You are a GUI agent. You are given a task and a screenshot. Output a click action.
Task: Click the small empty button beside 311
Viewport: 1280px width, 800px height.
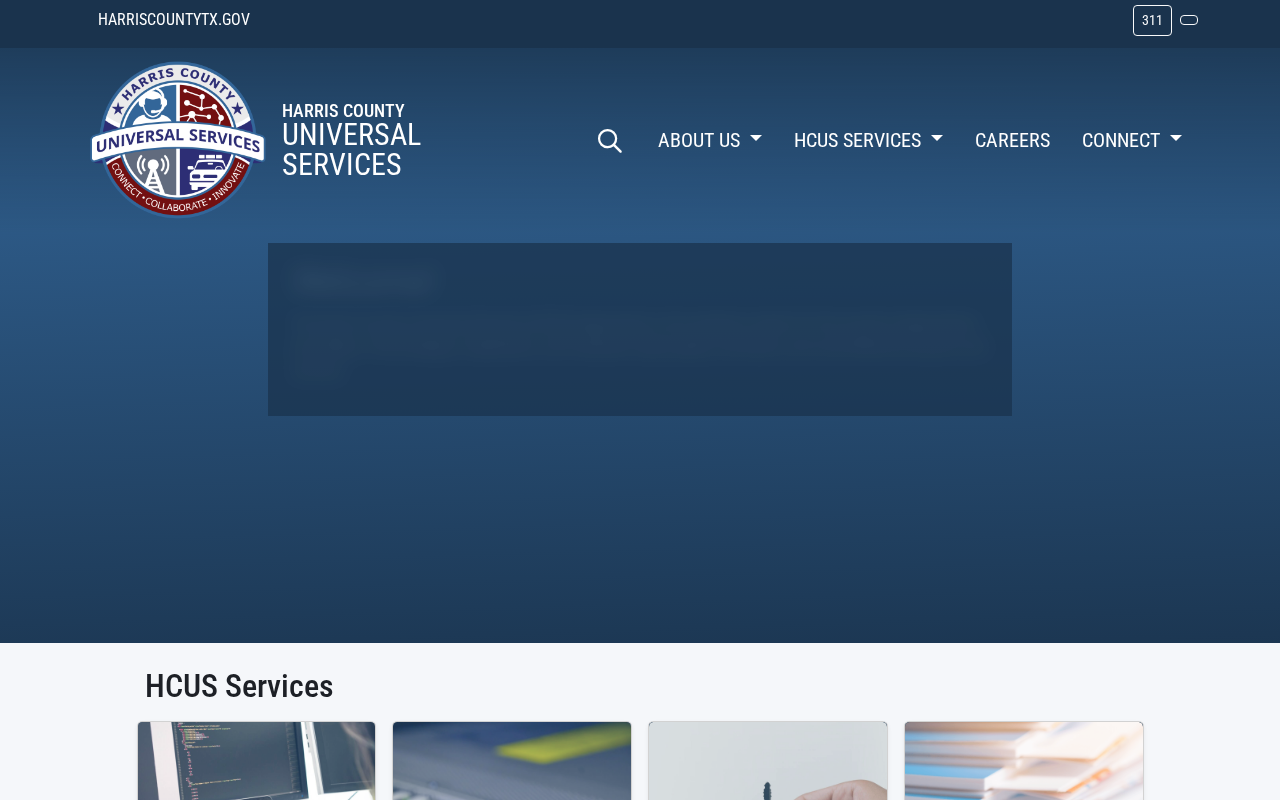(1189, 20)
